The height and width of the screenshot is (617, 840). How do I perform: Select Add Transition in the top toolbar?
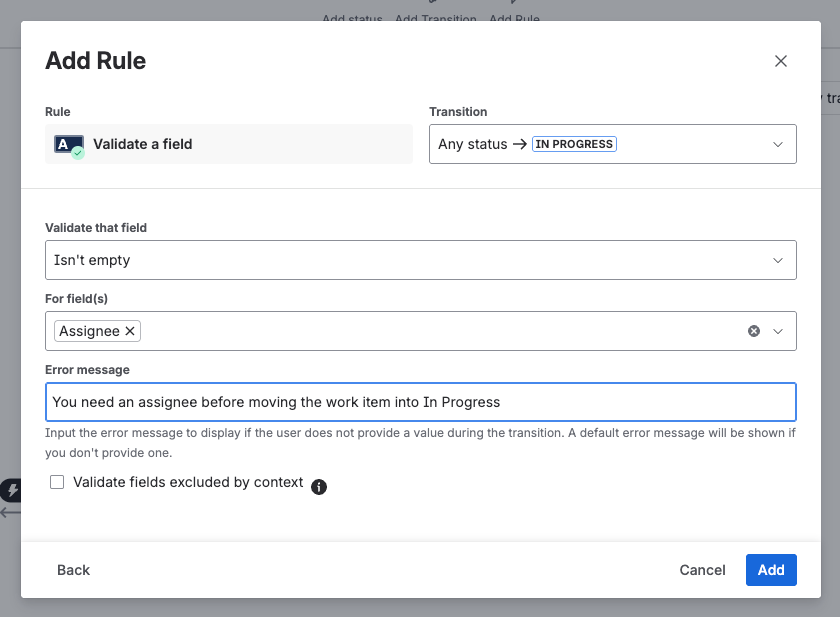pyautogui.click(x=435, y=18)
